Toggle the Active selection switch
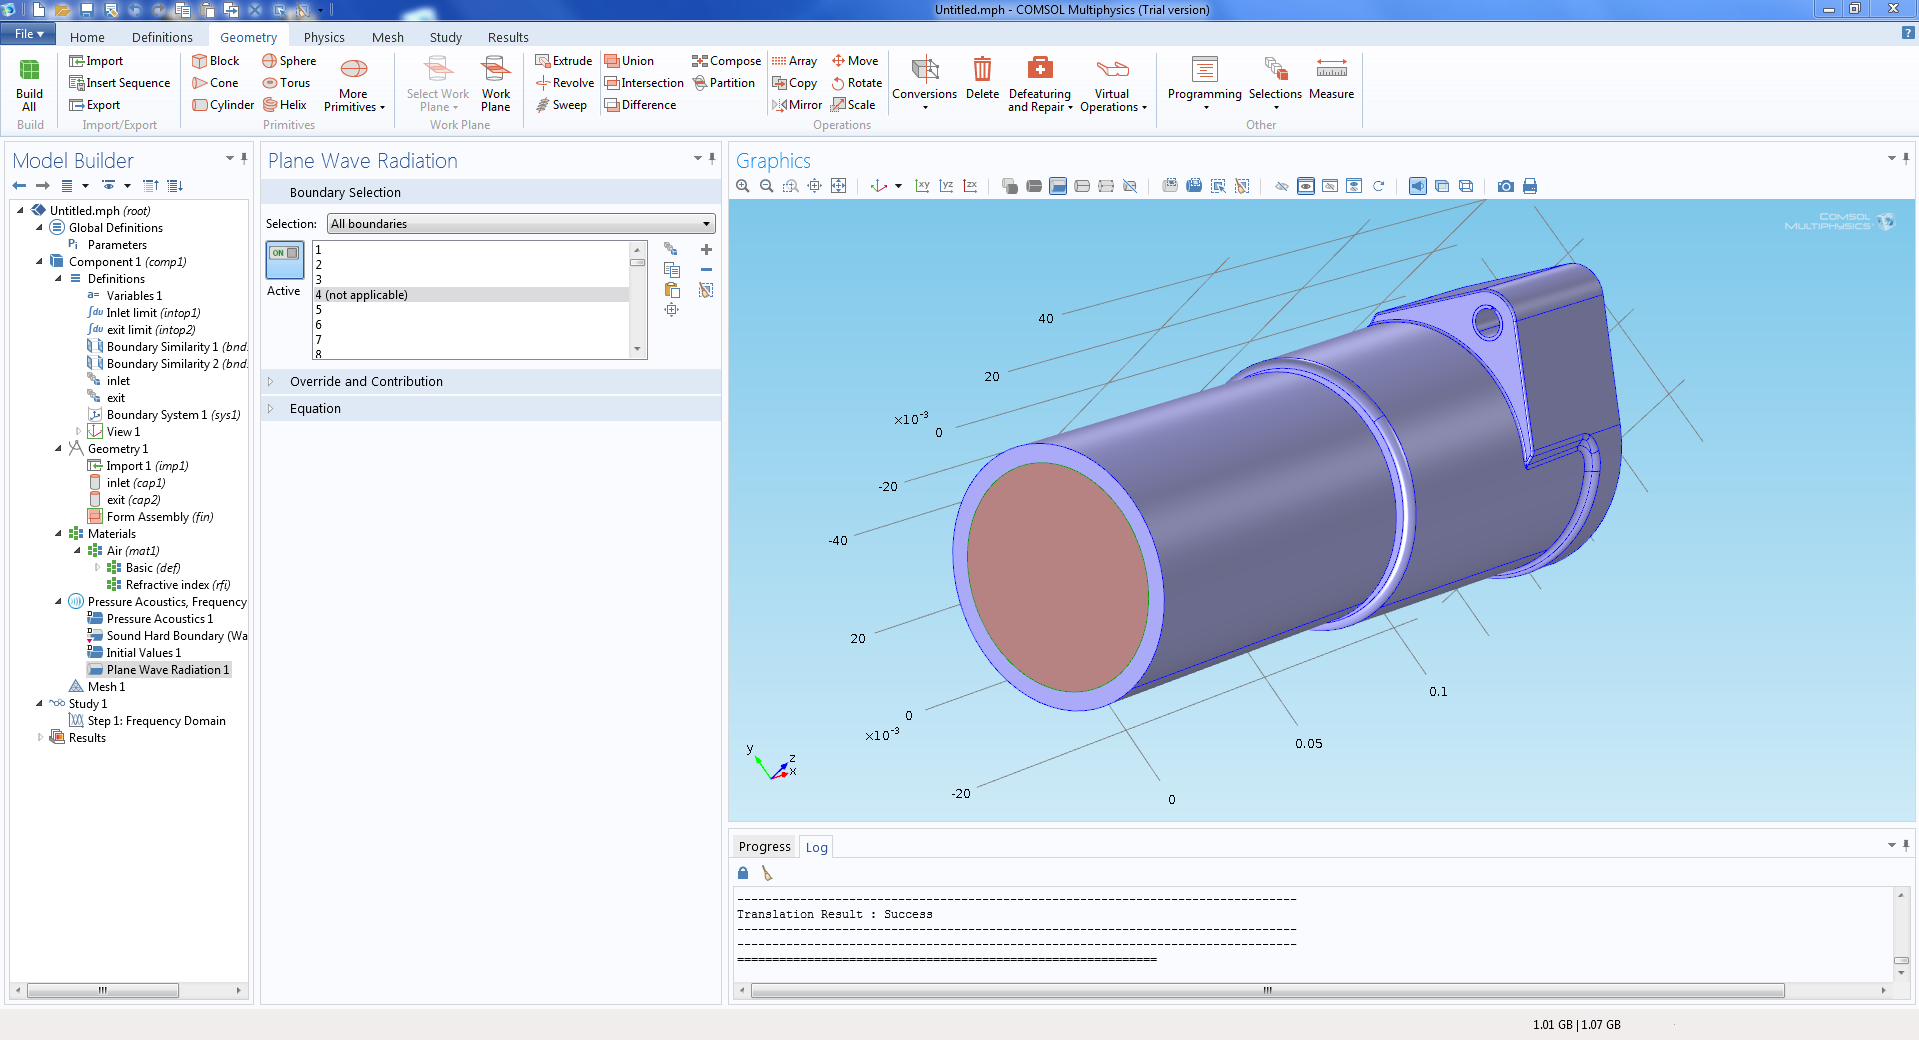 pos(285,259)
